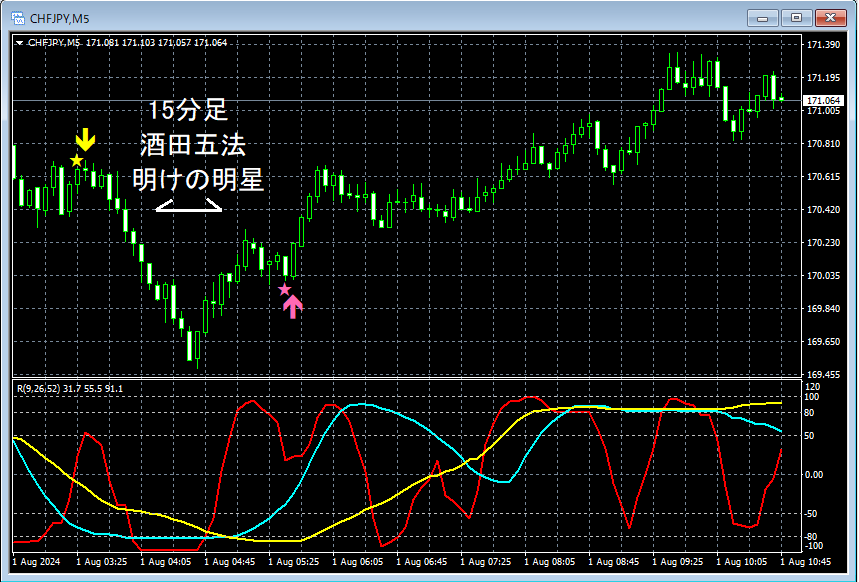Click the indicator scale value 120

click(814, 387)
